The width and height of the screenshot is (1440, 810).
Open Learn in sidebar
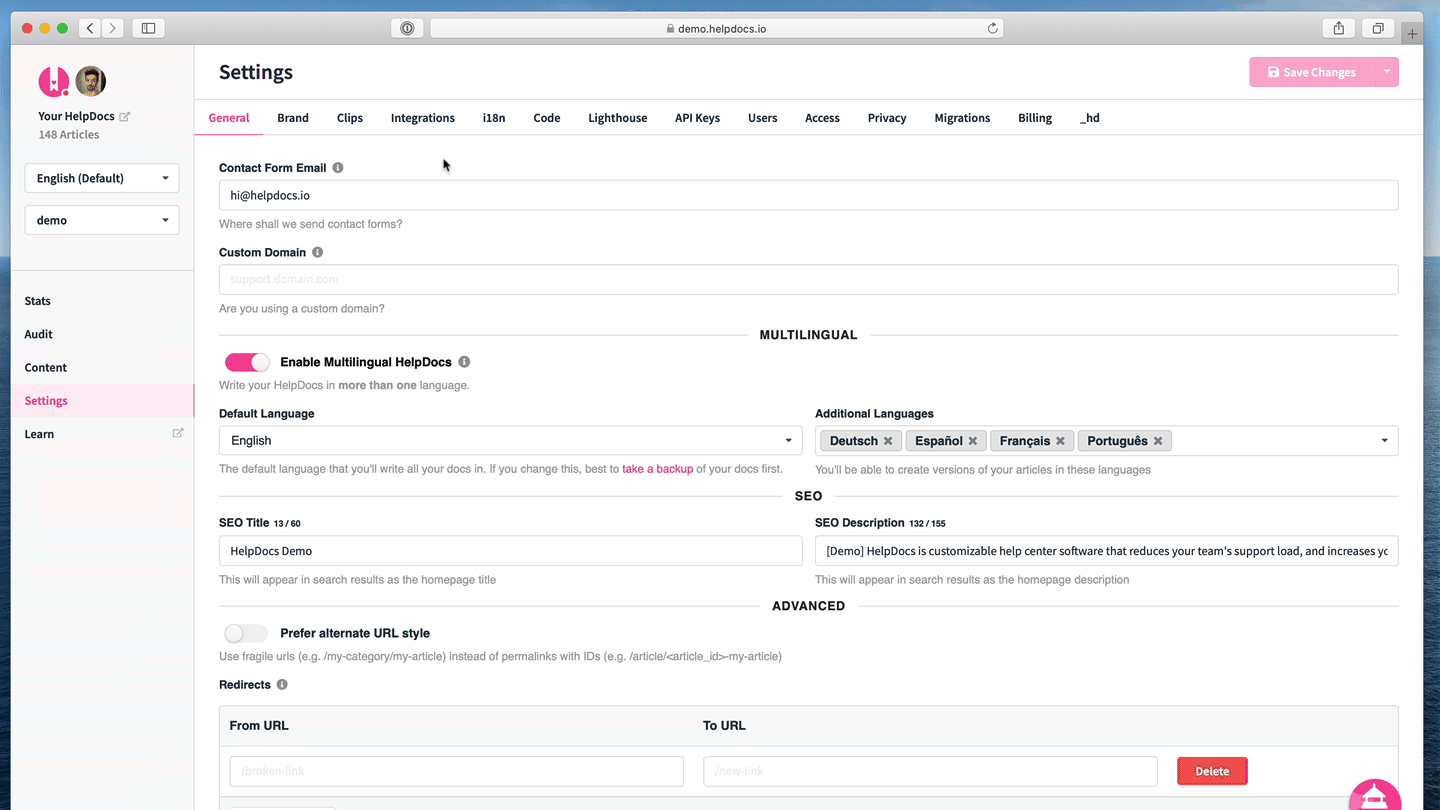40,434
